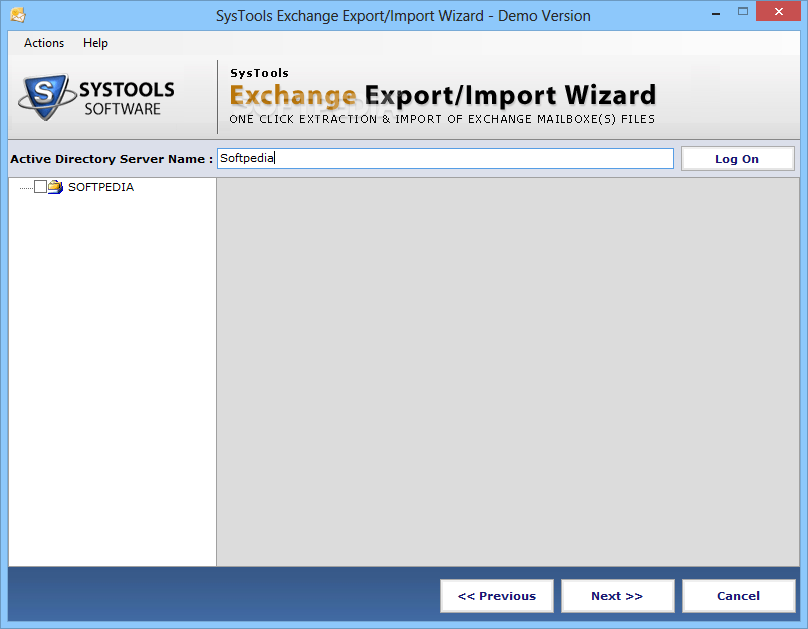Screen dimensions: 808x629
Task: Close the Exchange Export/Import Wizard window
Action: pyautogui.click(x=779, y=11)
